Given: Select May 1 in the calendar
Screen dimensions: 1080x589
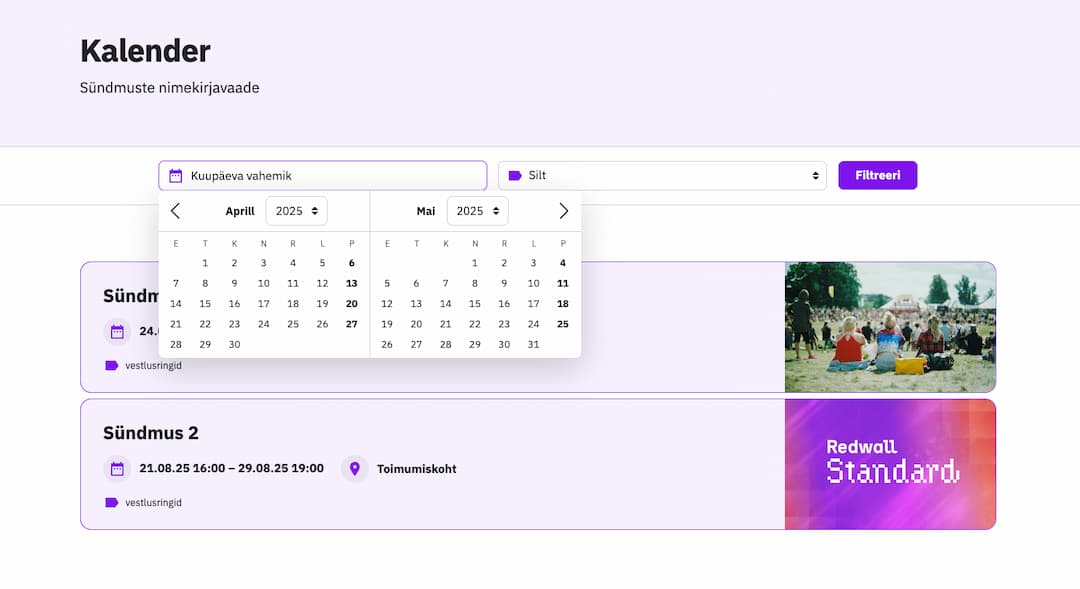Looking at the screenshot, I should point(475,263).
